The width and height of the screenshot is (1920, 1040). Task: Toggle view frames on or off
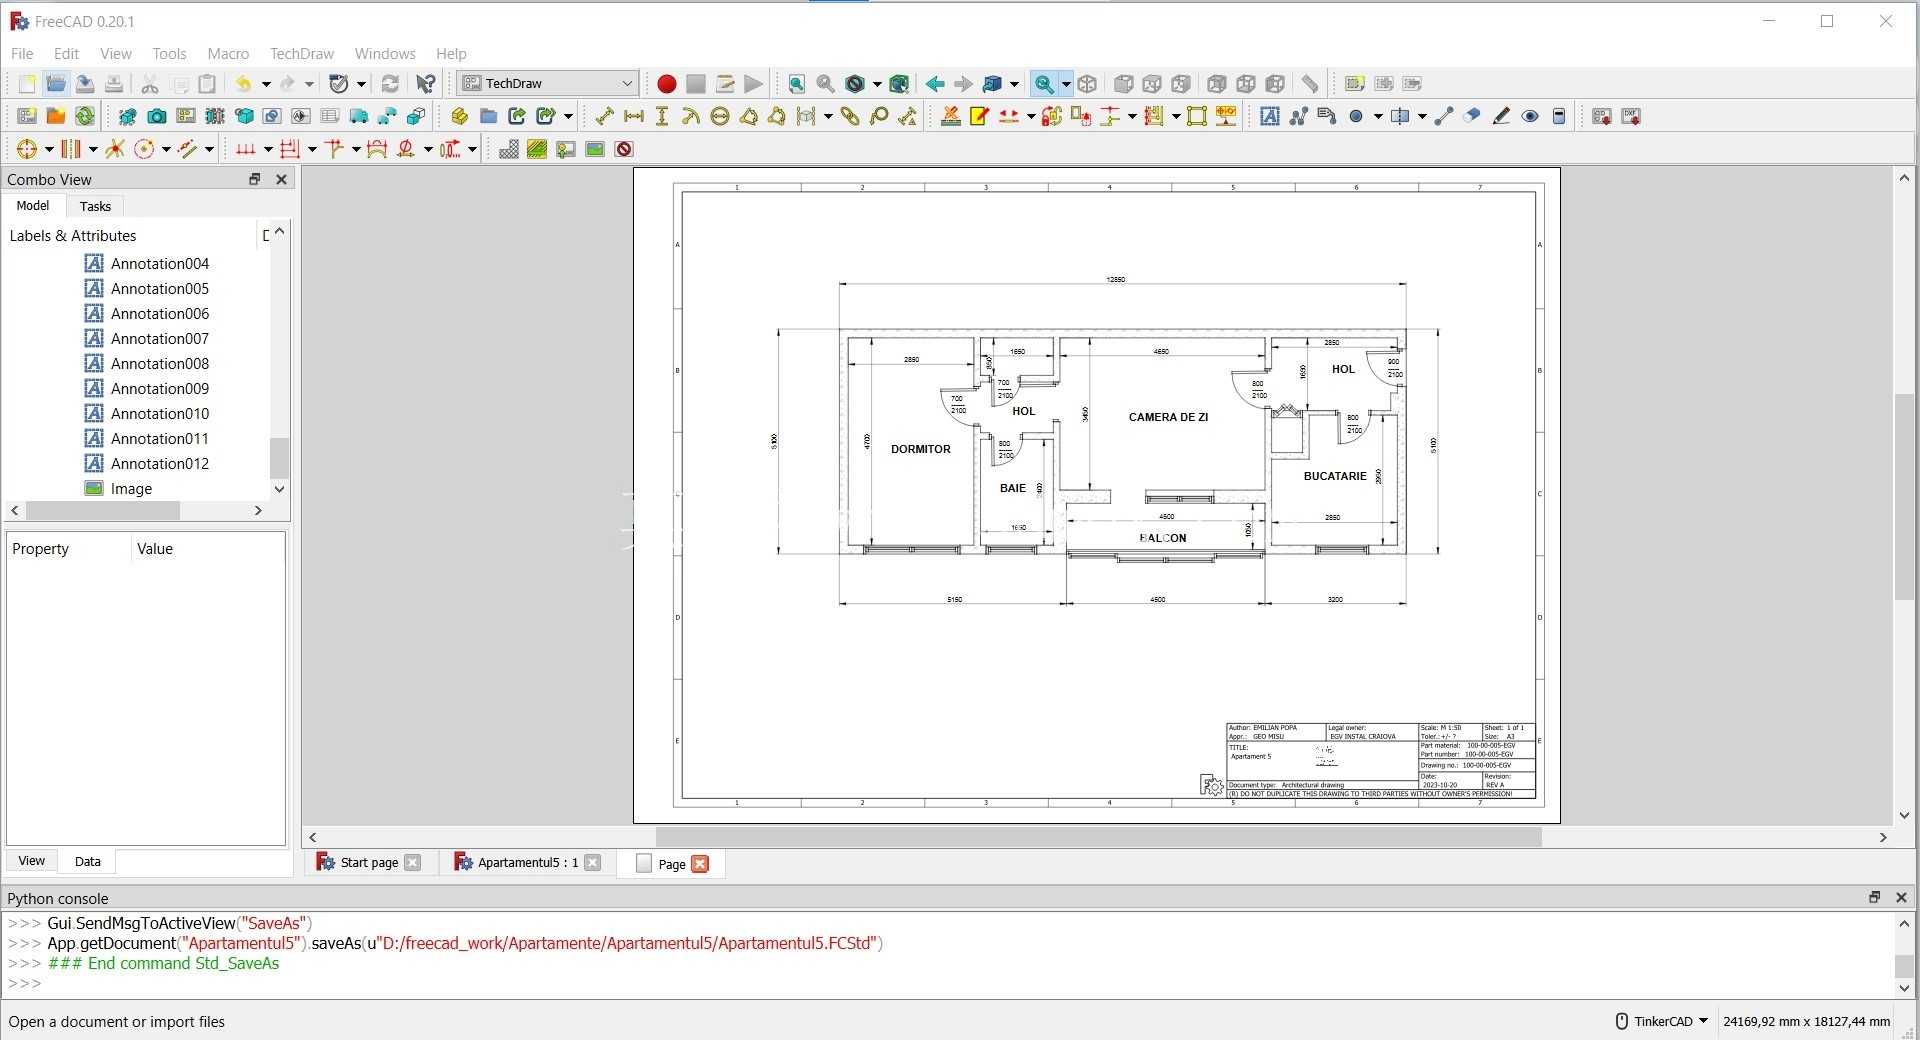coord(624,149)
